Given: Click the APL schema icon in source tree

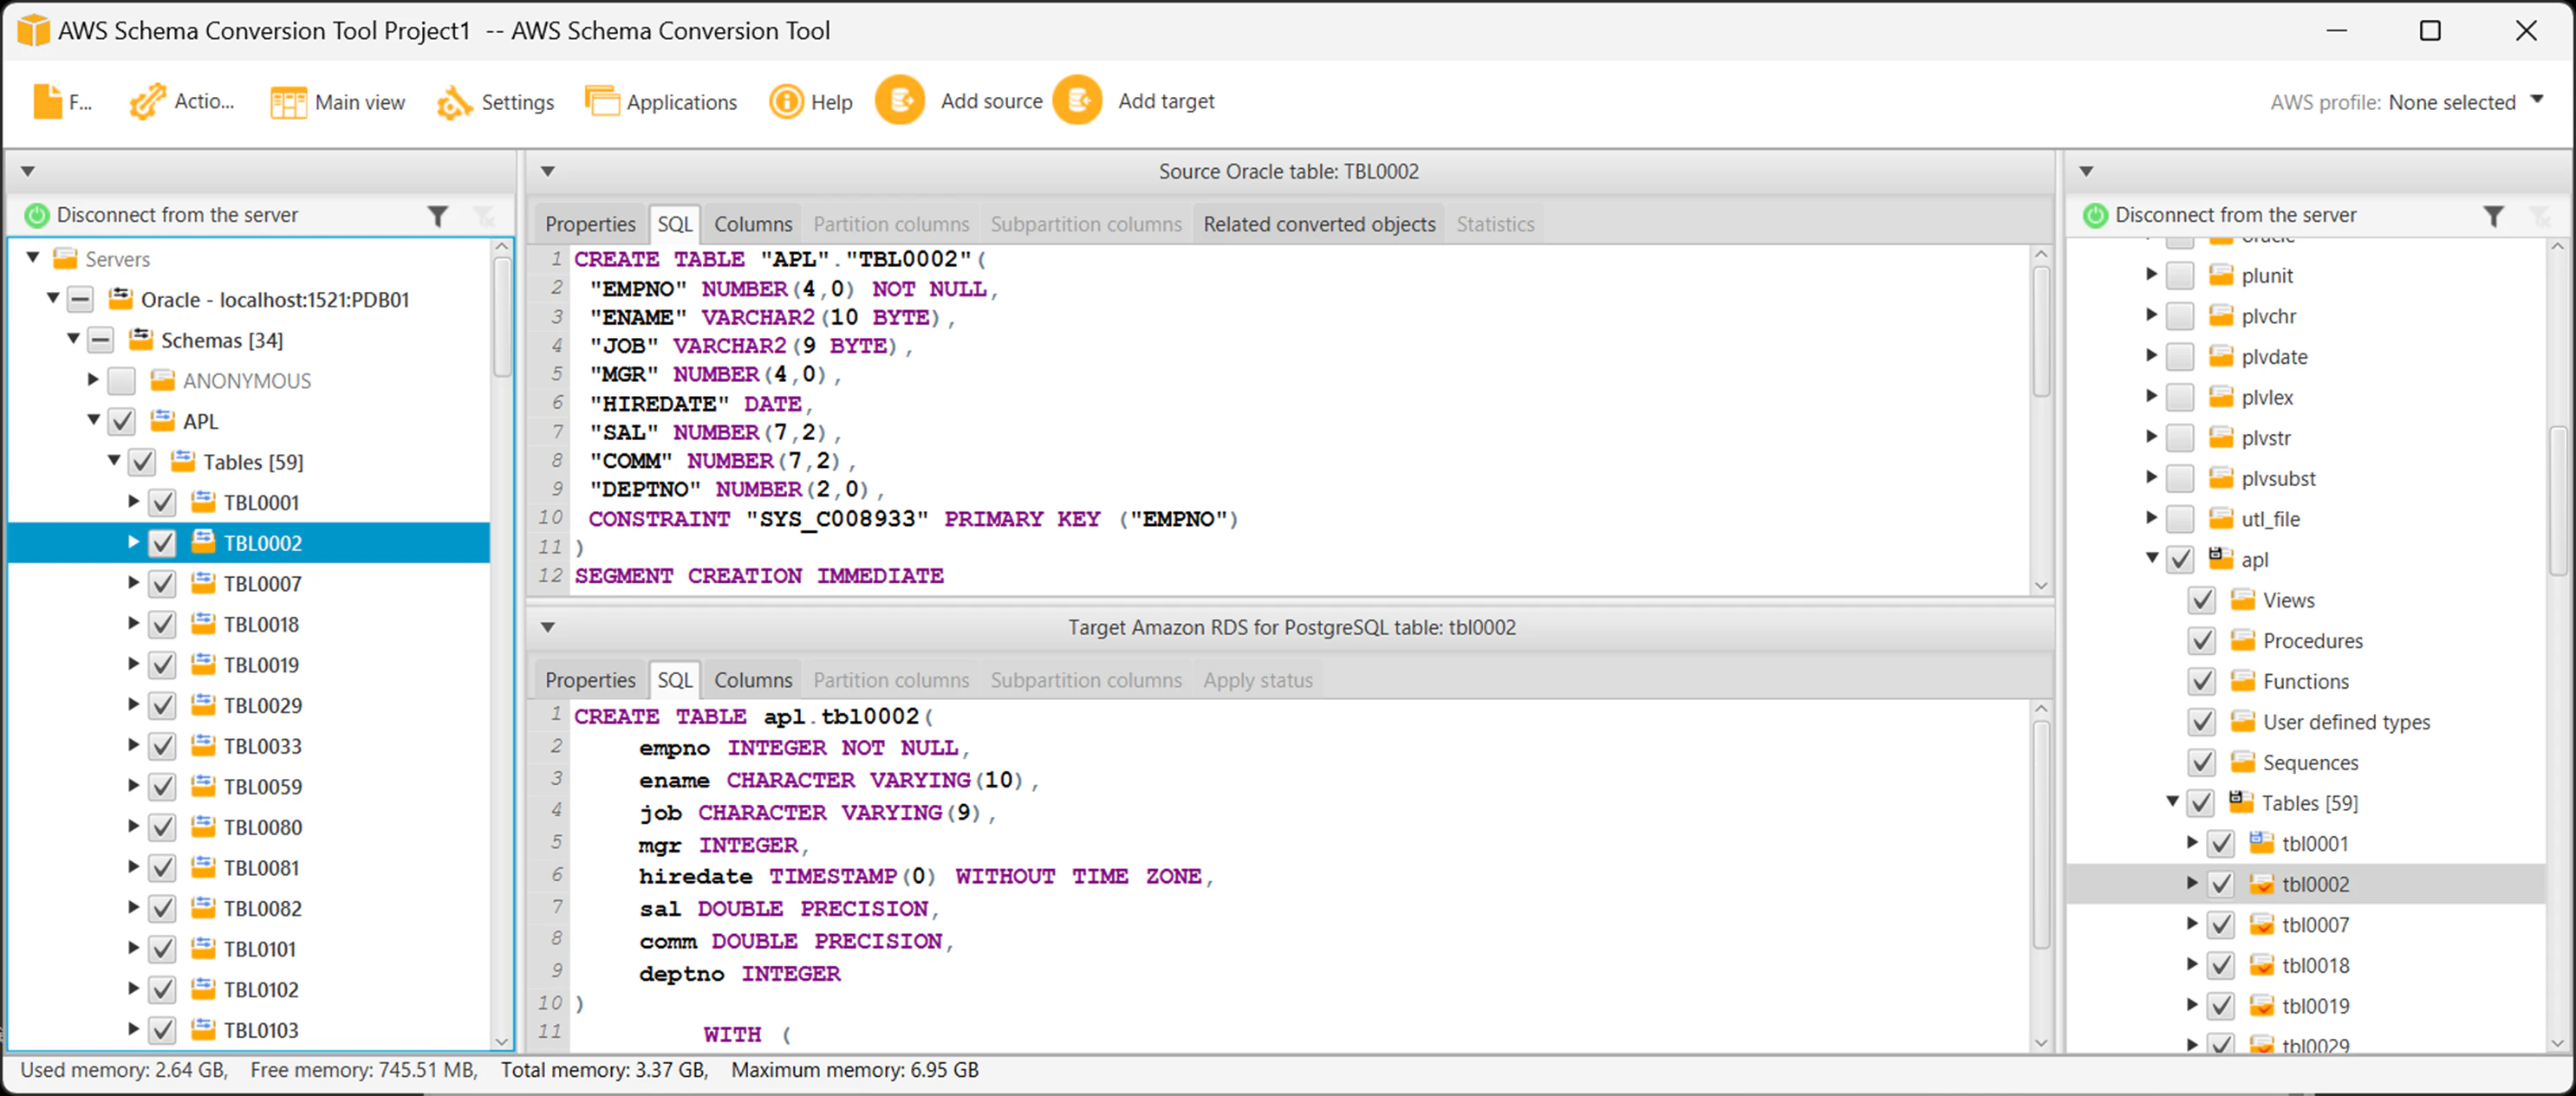Looking at the screenshot, I should pos(162,421).
